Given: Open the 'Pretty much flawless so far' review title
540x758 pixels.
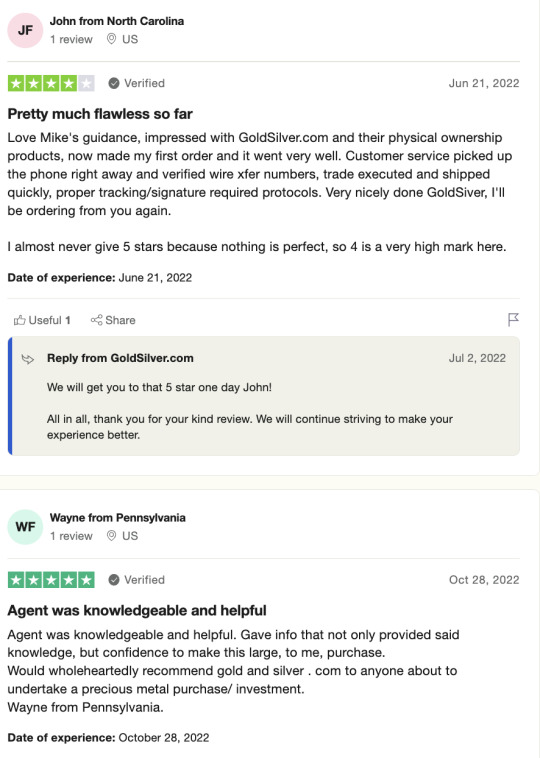Looking at the screenshot, I should pos(100,114).
